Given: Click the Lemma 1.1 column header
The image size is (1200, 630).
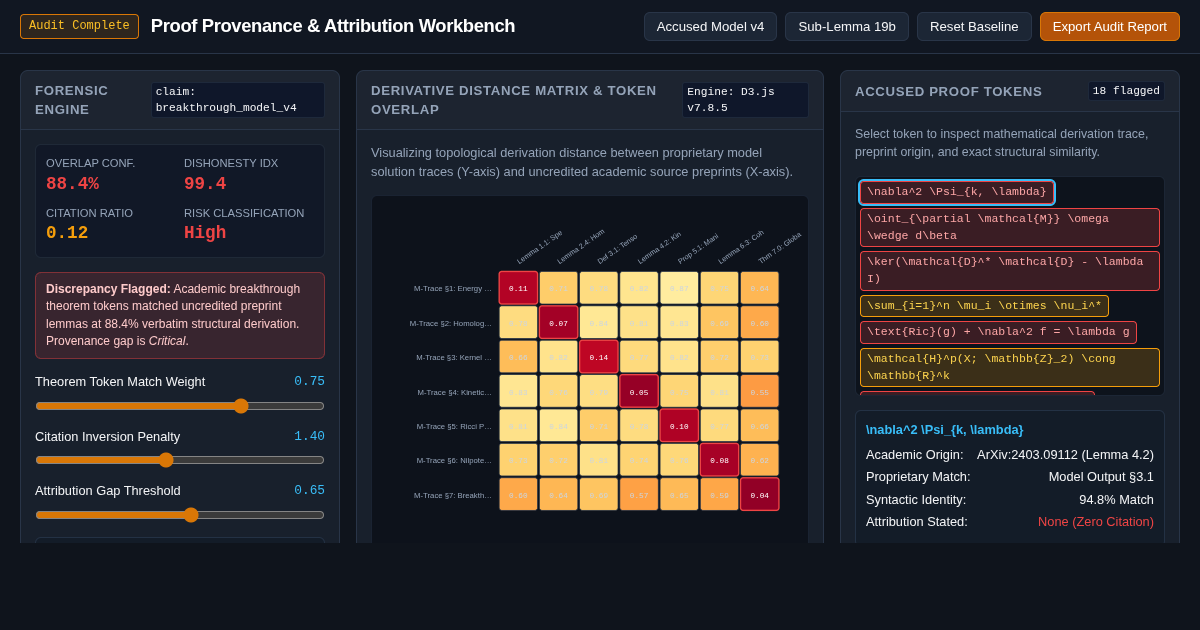Looking at the screenshot, I should 540,247.
